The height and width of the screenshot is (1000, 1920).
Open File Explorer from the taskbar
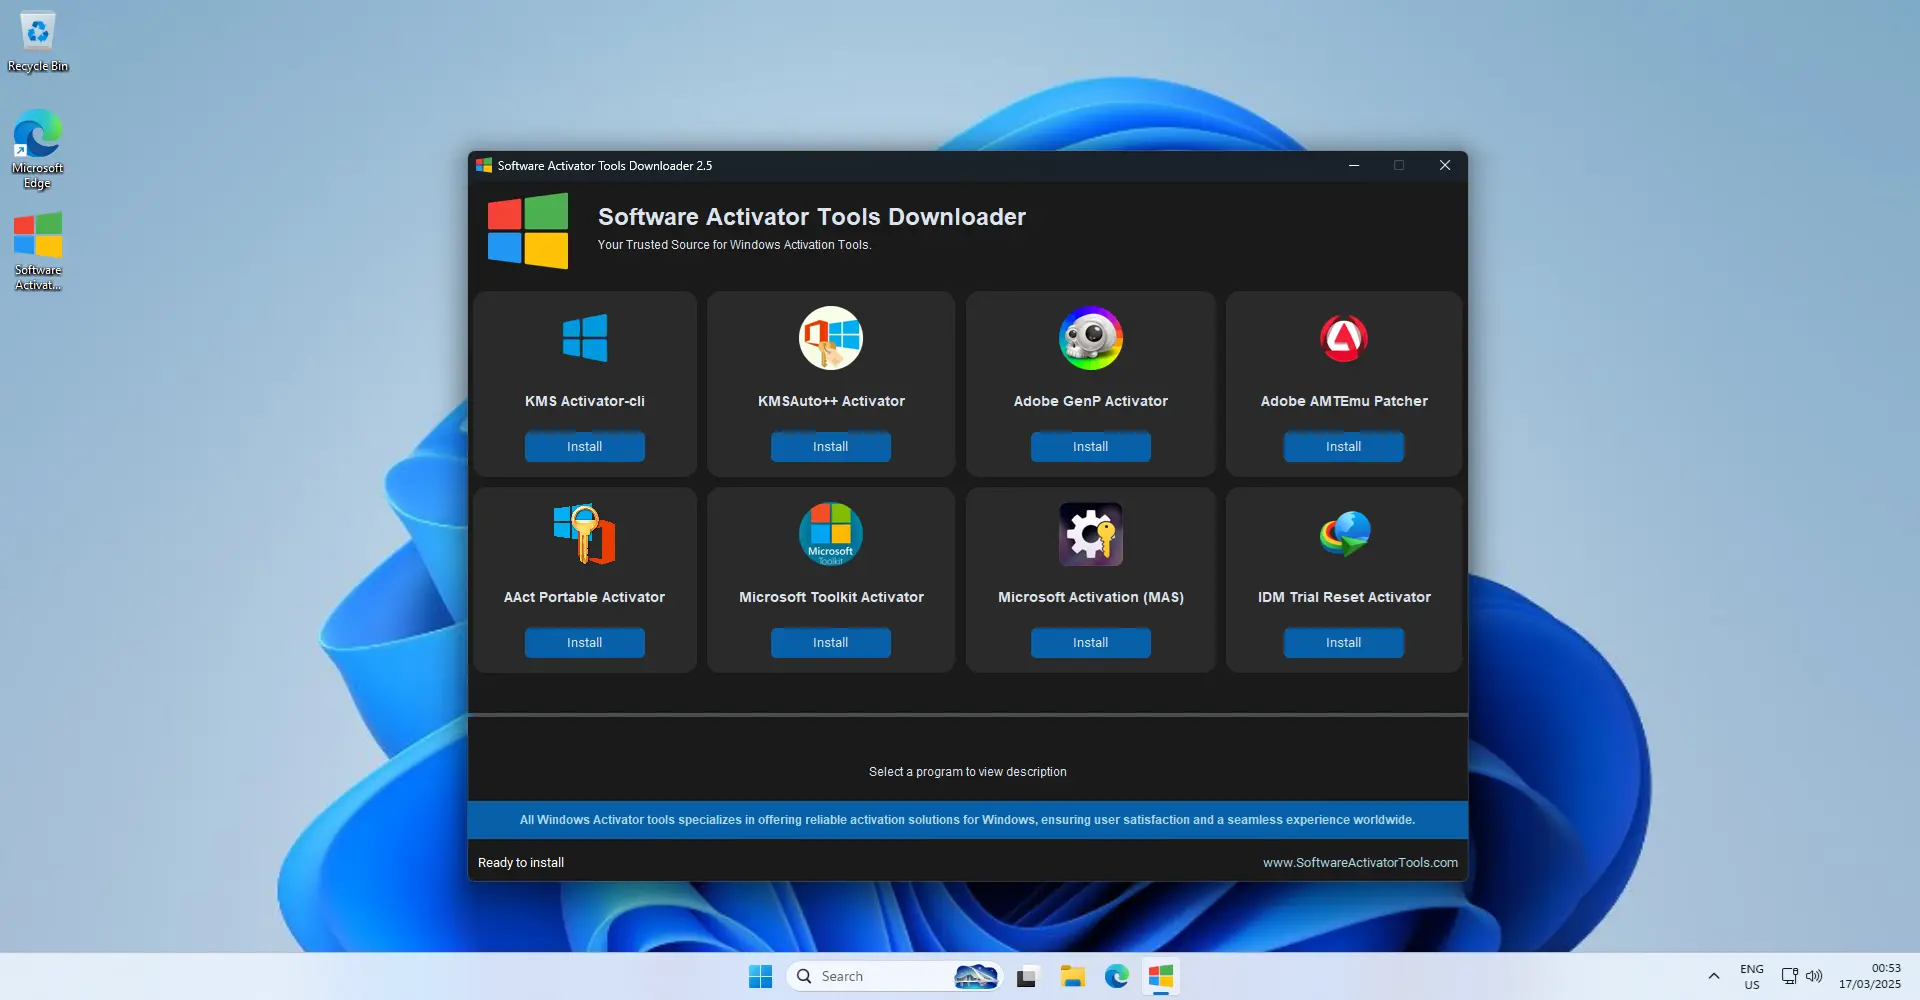pyautogui.click(x=1072, y=976)
